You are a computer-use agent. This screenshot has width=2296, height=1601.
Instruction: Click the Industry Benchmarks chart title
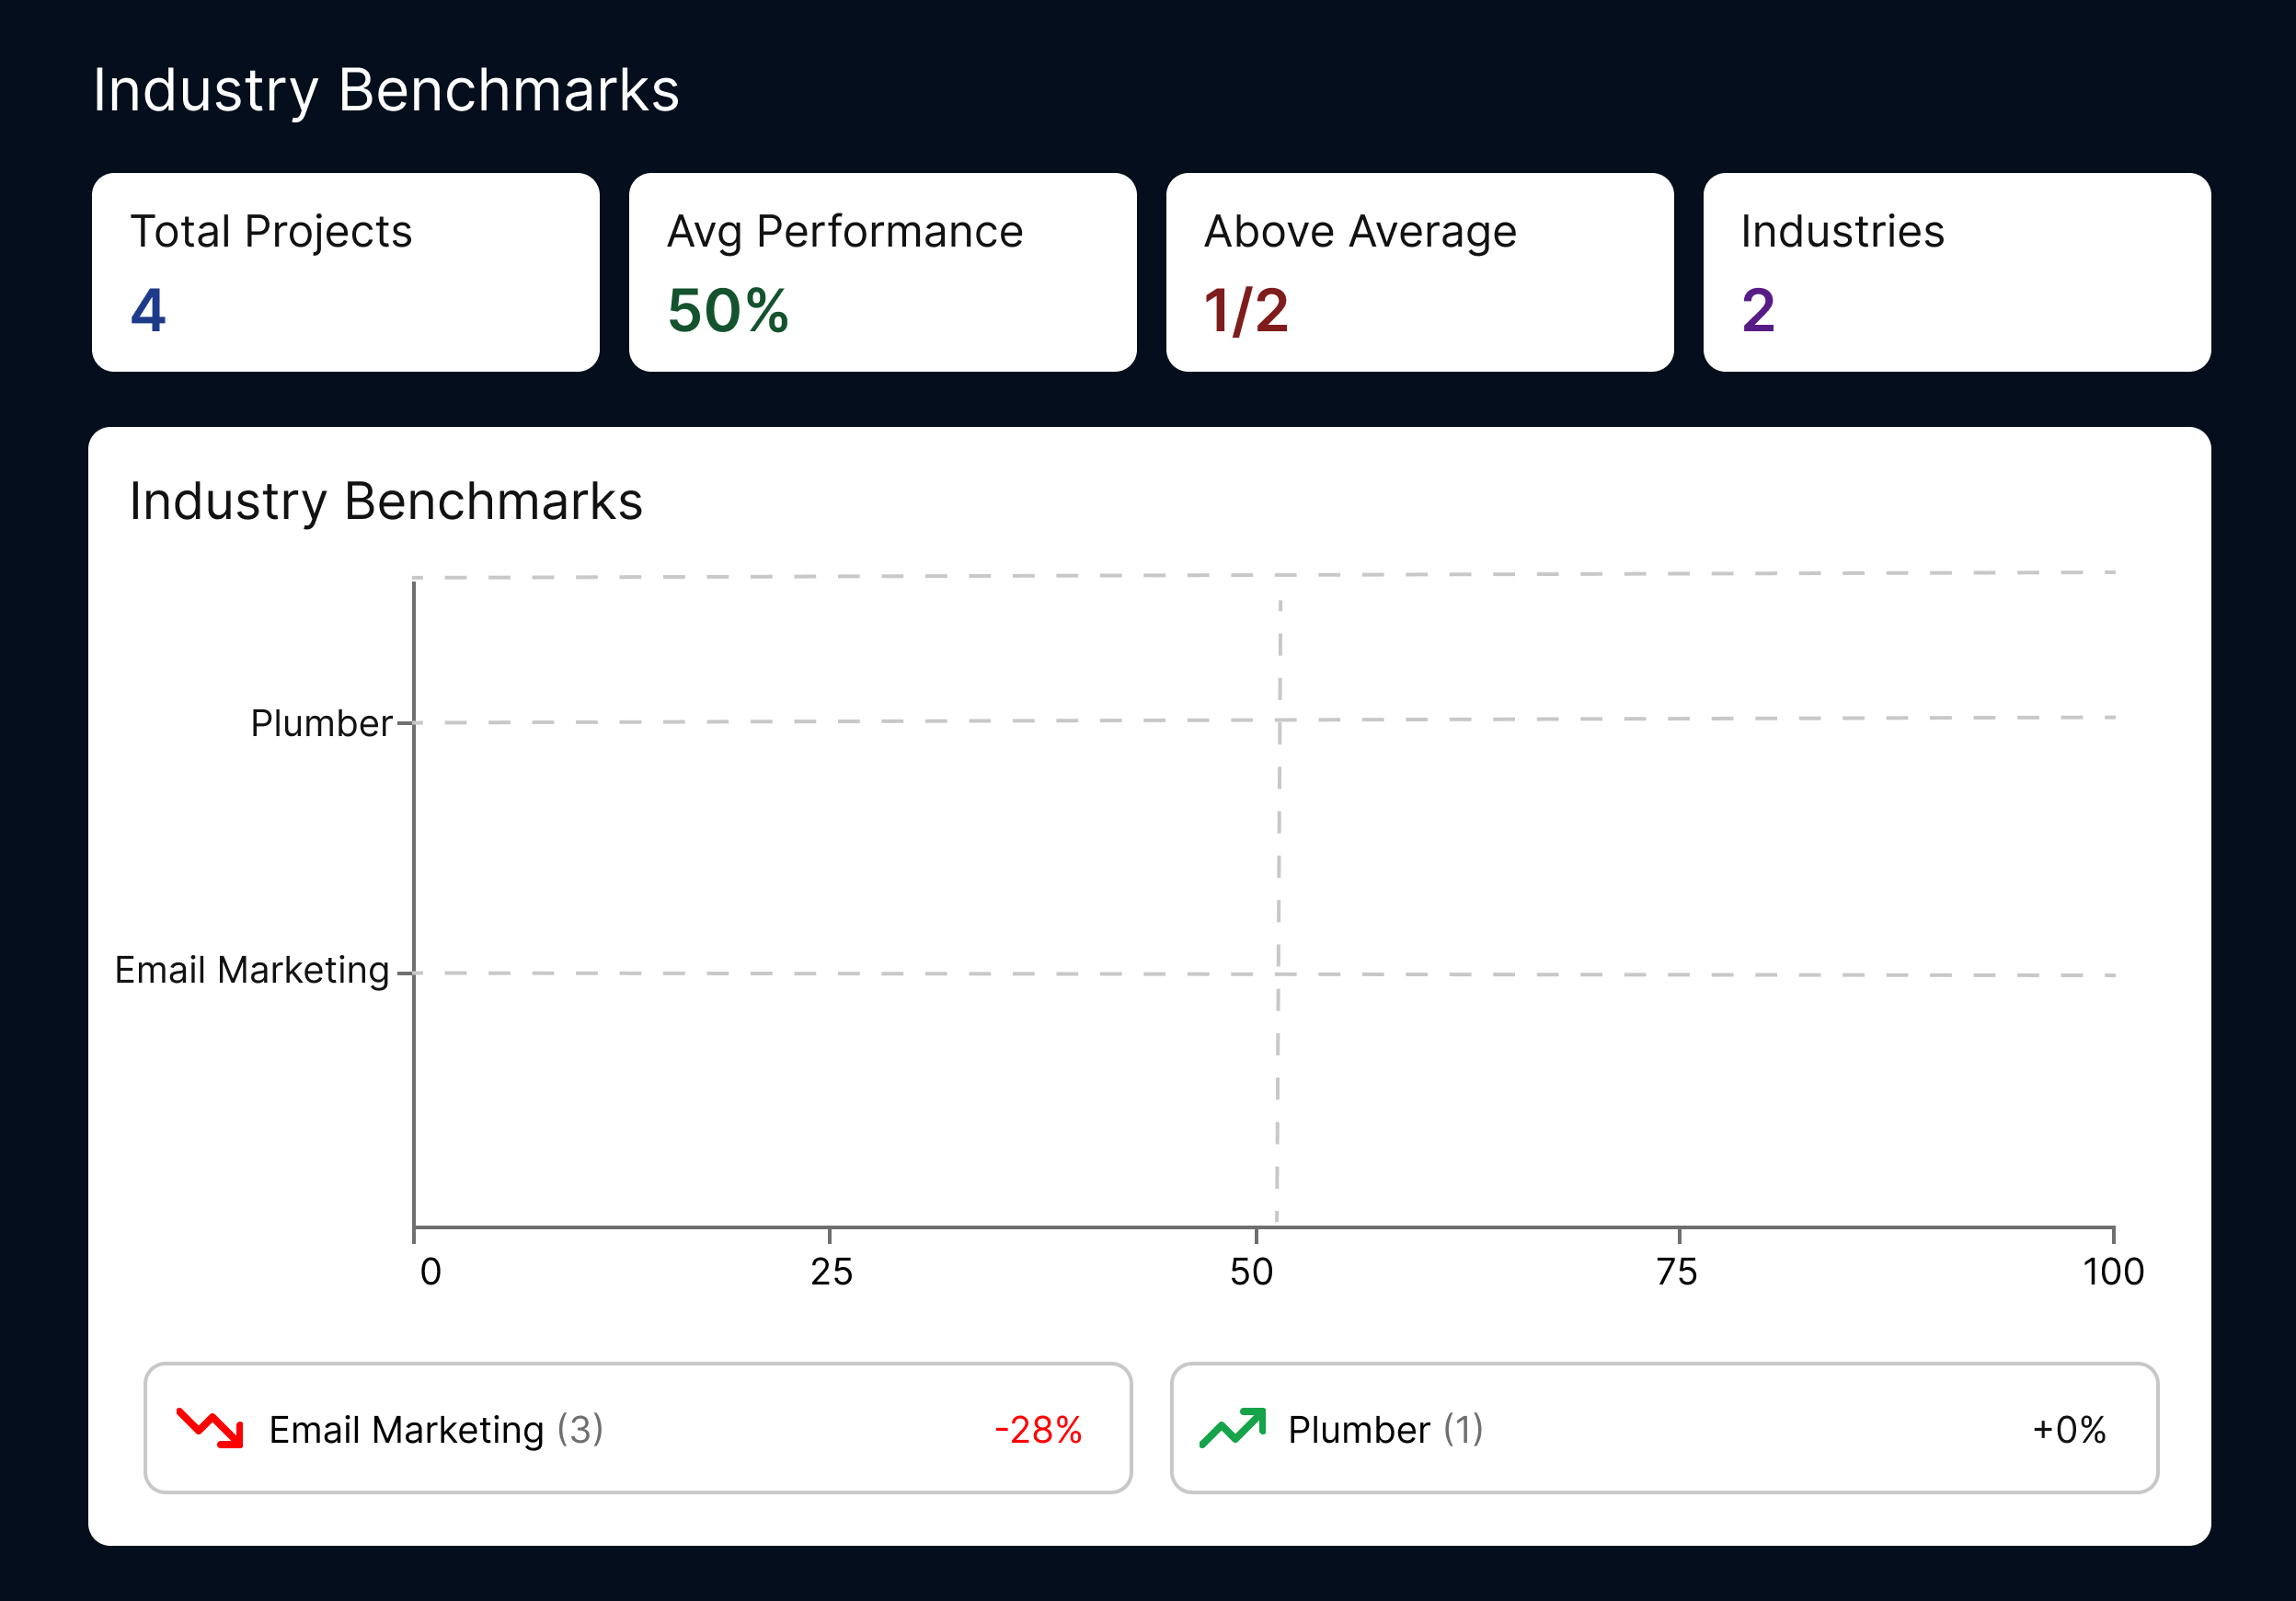coord(386,501)
